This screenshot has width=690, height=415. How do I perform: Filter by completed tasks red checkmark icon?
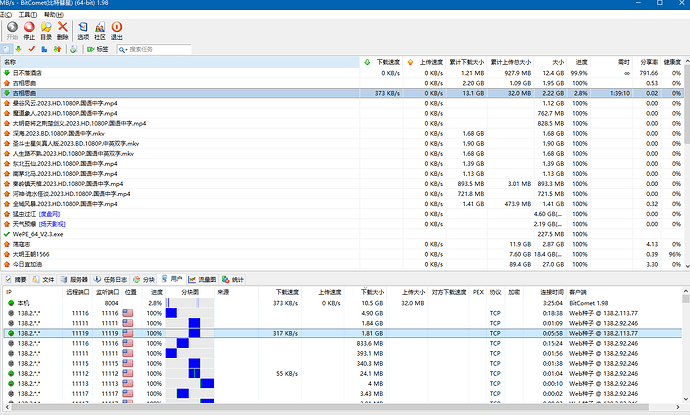click(31, 49)
